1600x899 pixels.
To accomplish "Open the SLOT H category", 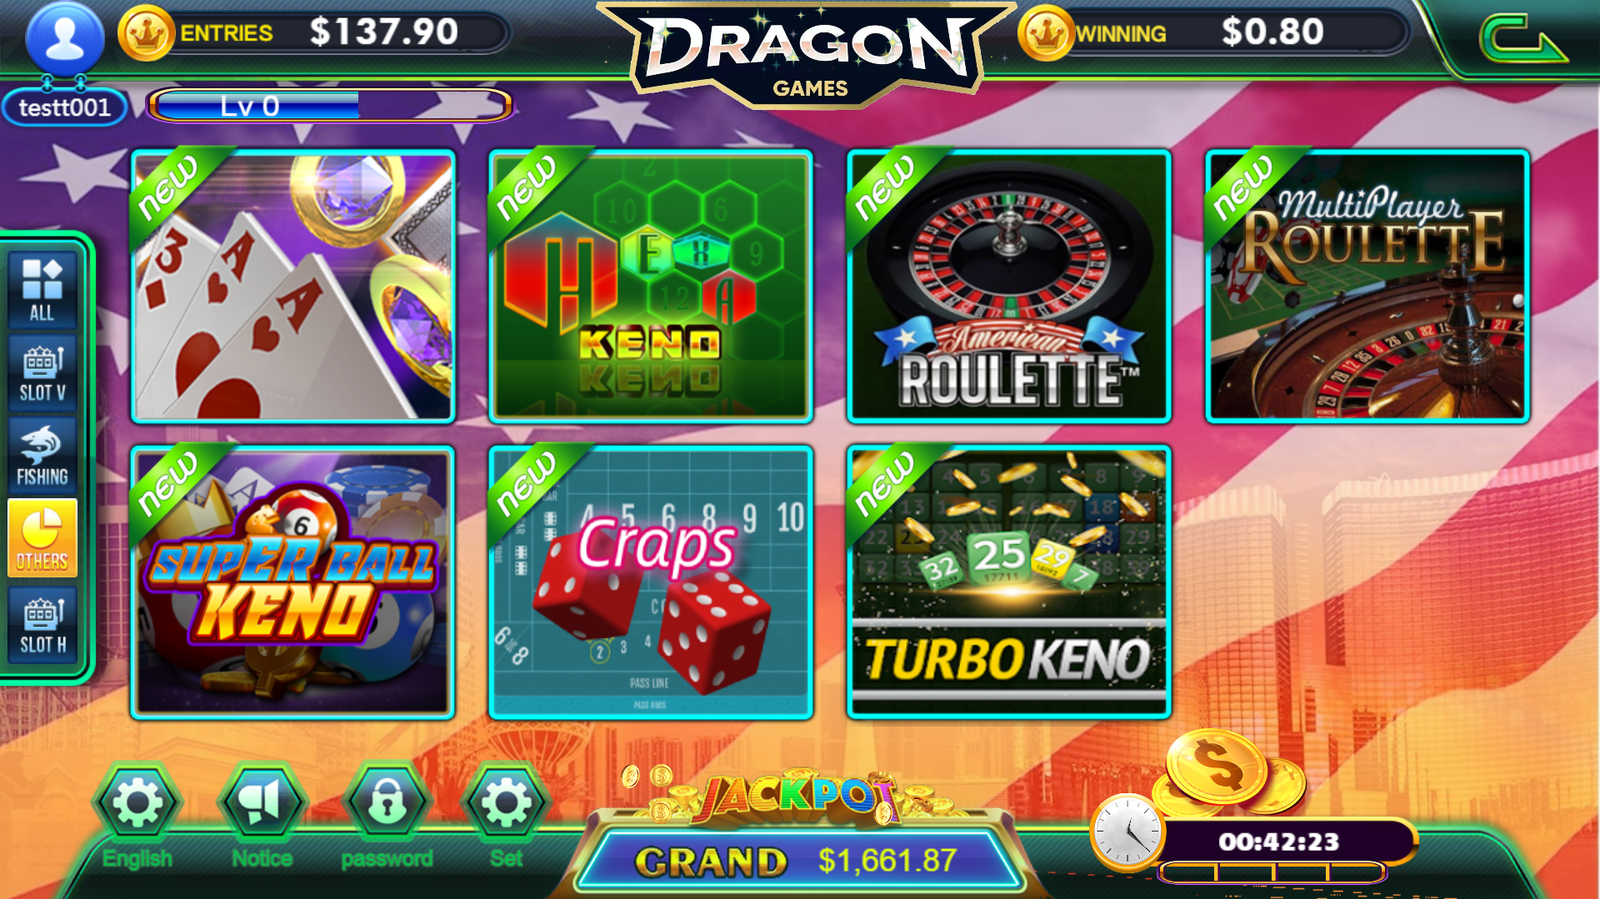I will 42,623.
